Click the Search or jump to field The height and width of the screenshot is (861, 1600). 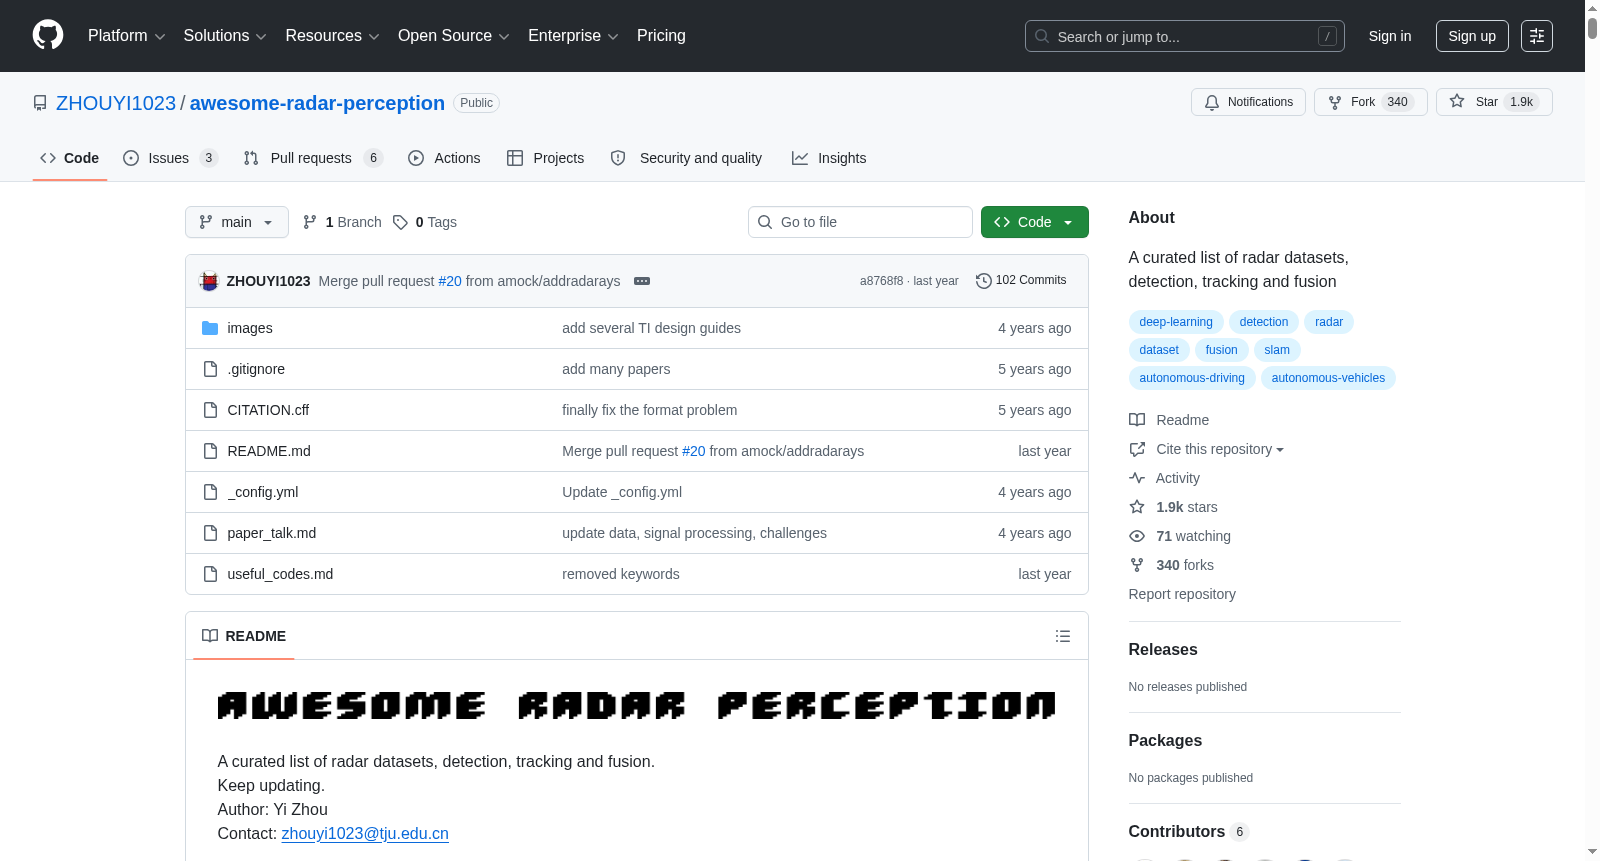click(1185, 36)
